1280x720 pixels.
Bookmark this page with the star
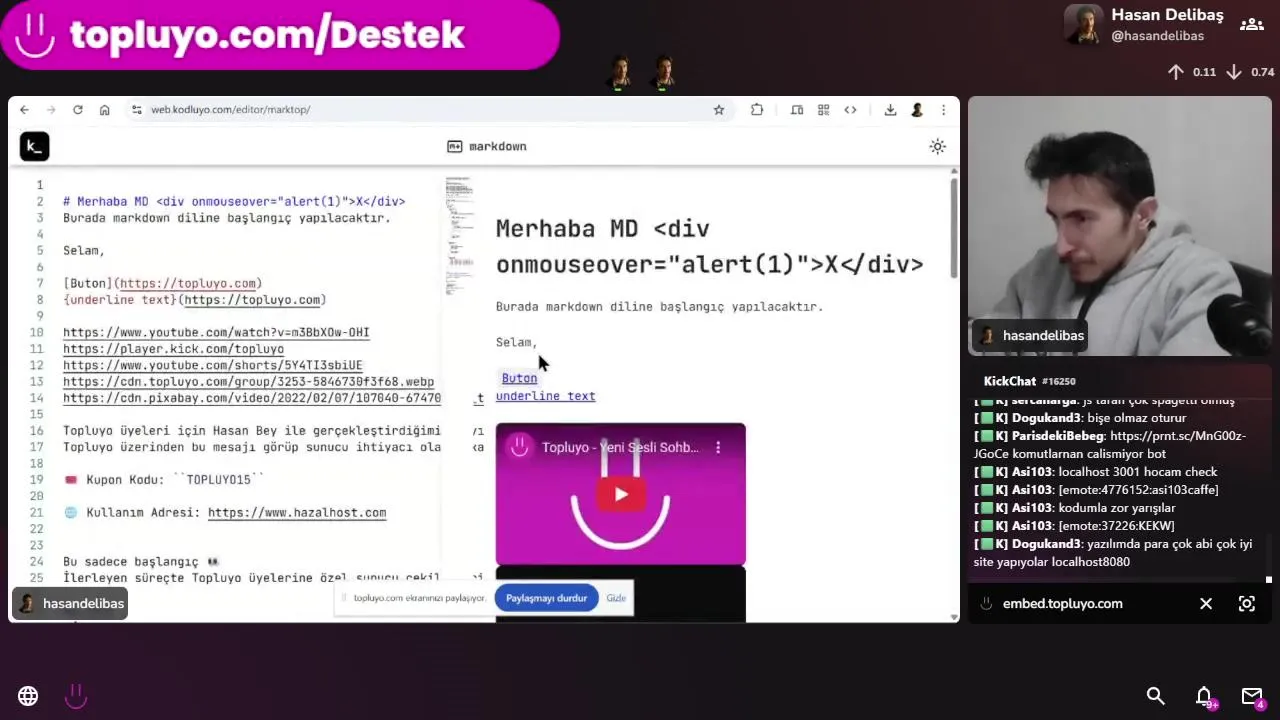click(719, 110)
